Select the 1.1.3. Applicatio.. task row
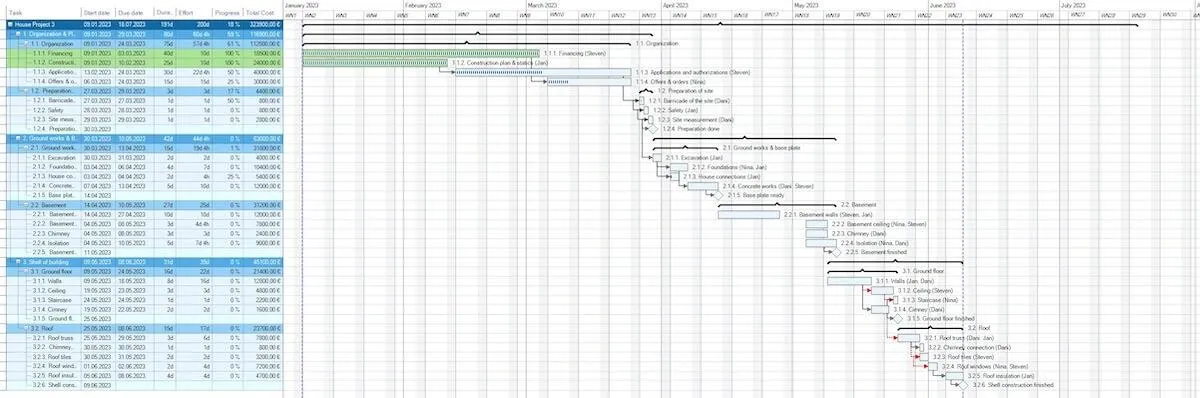This screenshot has width=1200, height=398. (143, 72)
